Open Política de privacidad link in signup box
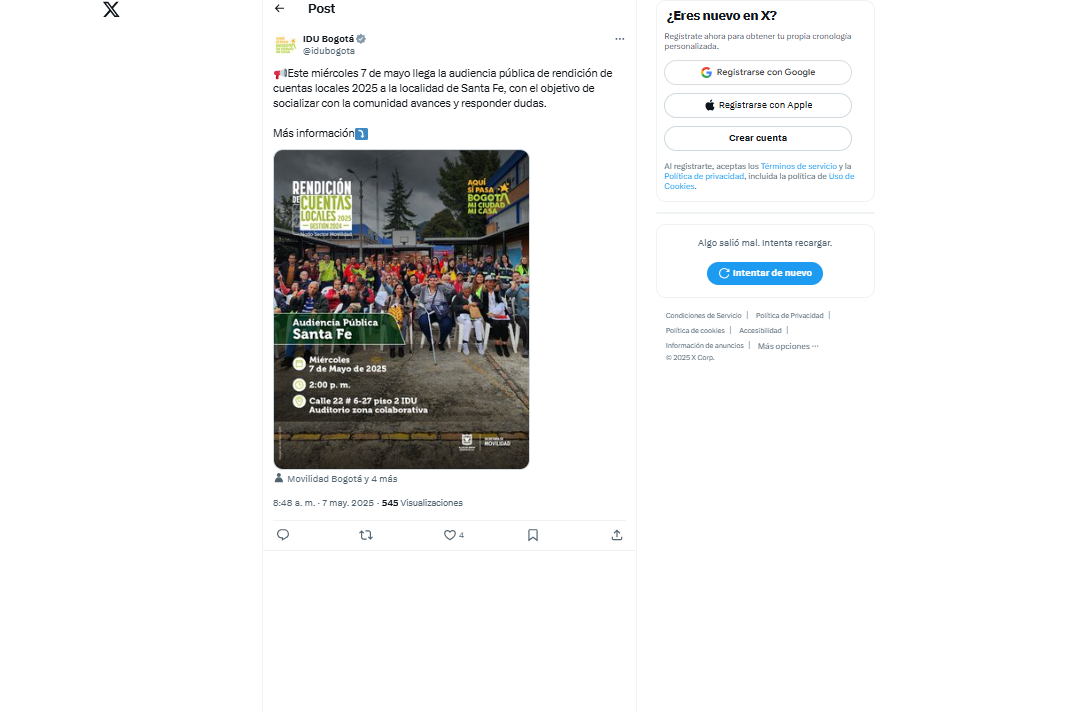Image resolution: width=1086 pixels, height=712 pixels. tap(704, 176)
